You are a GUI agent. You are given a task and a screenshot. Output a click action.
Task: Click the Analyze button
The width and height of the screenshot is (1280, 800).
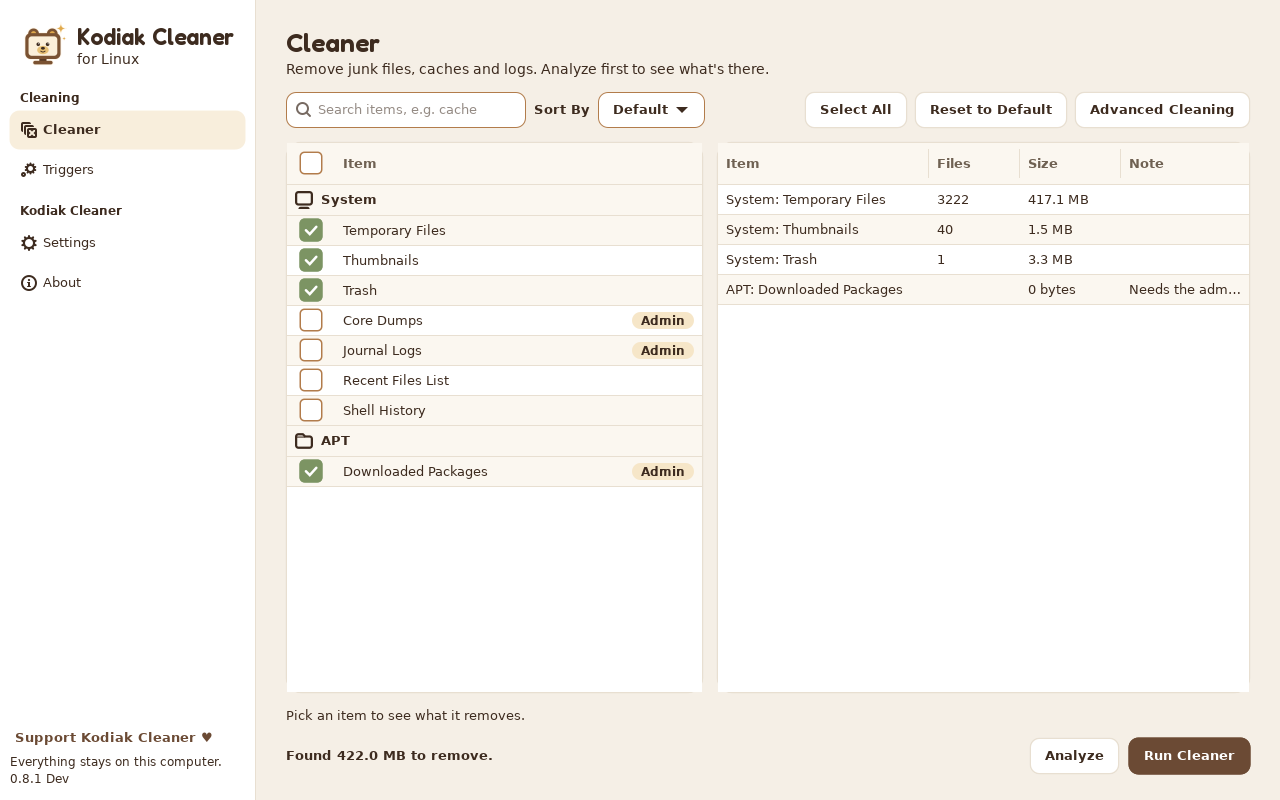1074,756
